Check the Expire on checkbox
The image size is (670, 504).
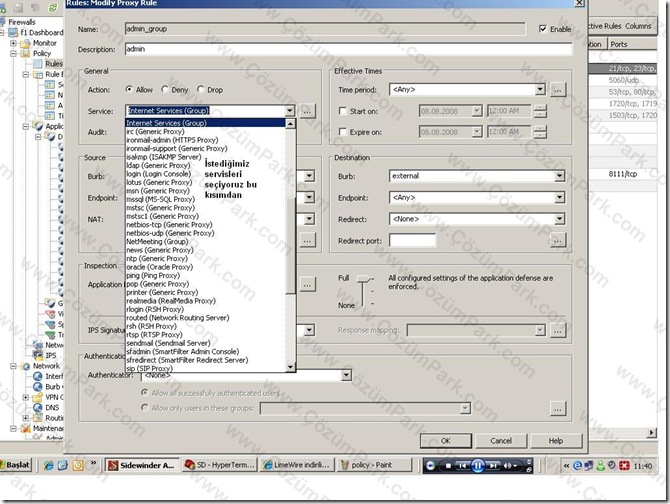coord(342,132)
